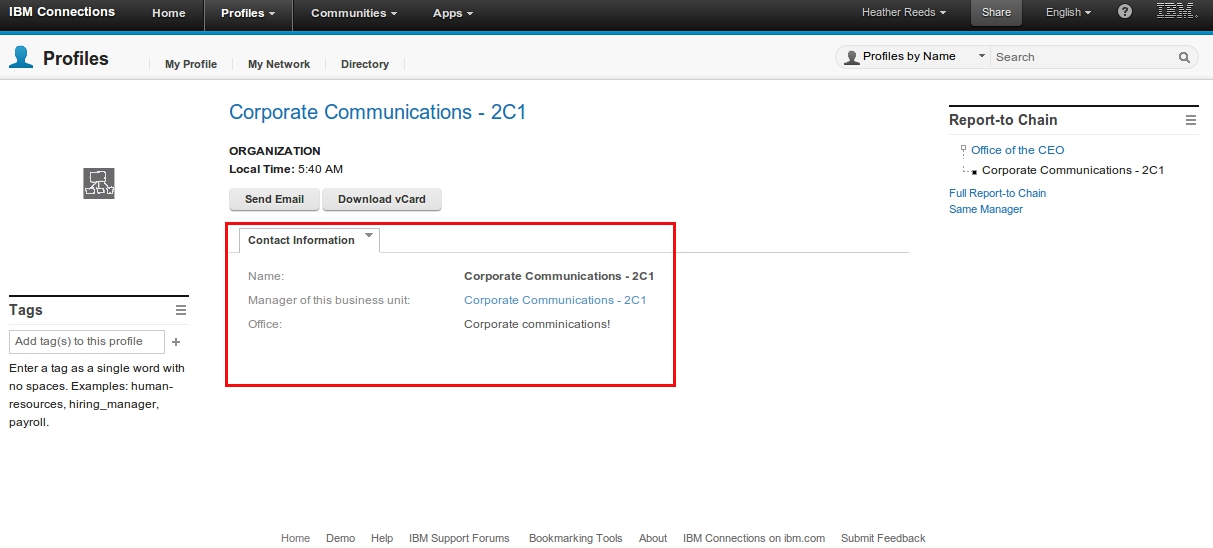Click the search magnifier icon

(1184, 58)
